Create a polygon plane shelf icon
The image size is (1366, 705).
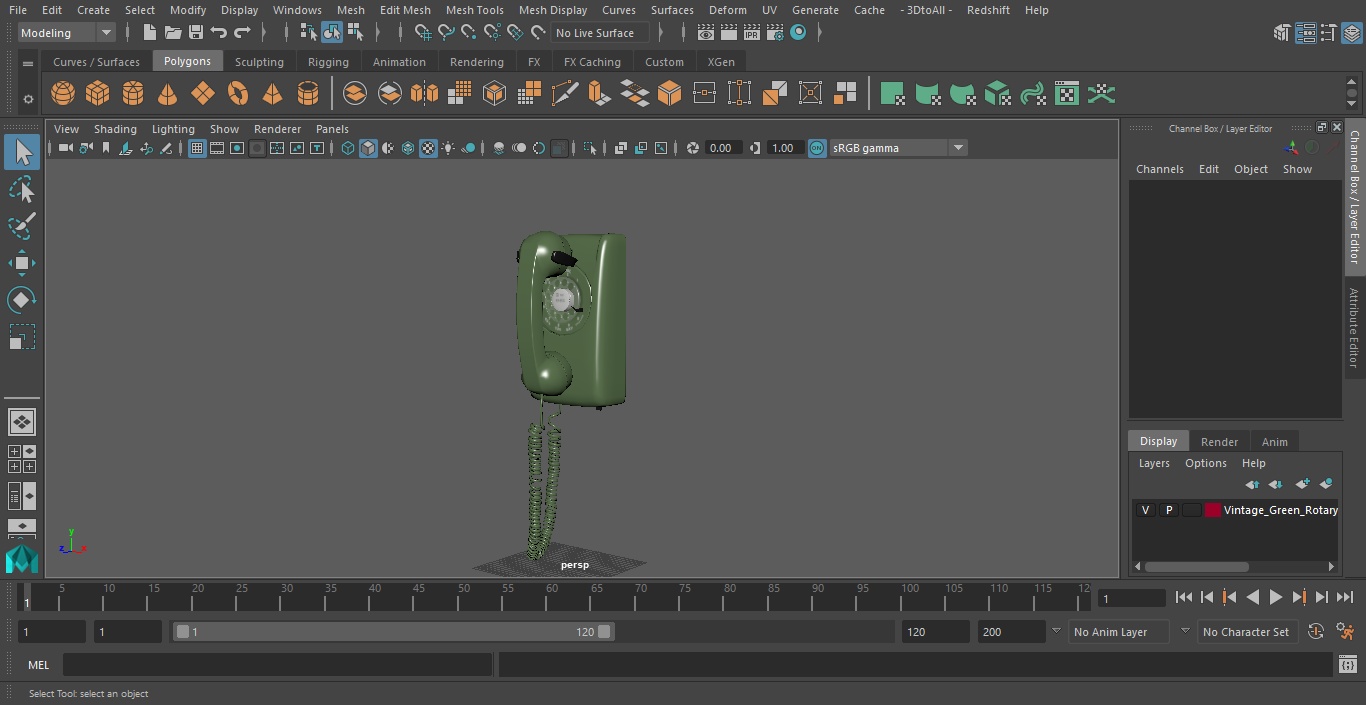[202, 94]
